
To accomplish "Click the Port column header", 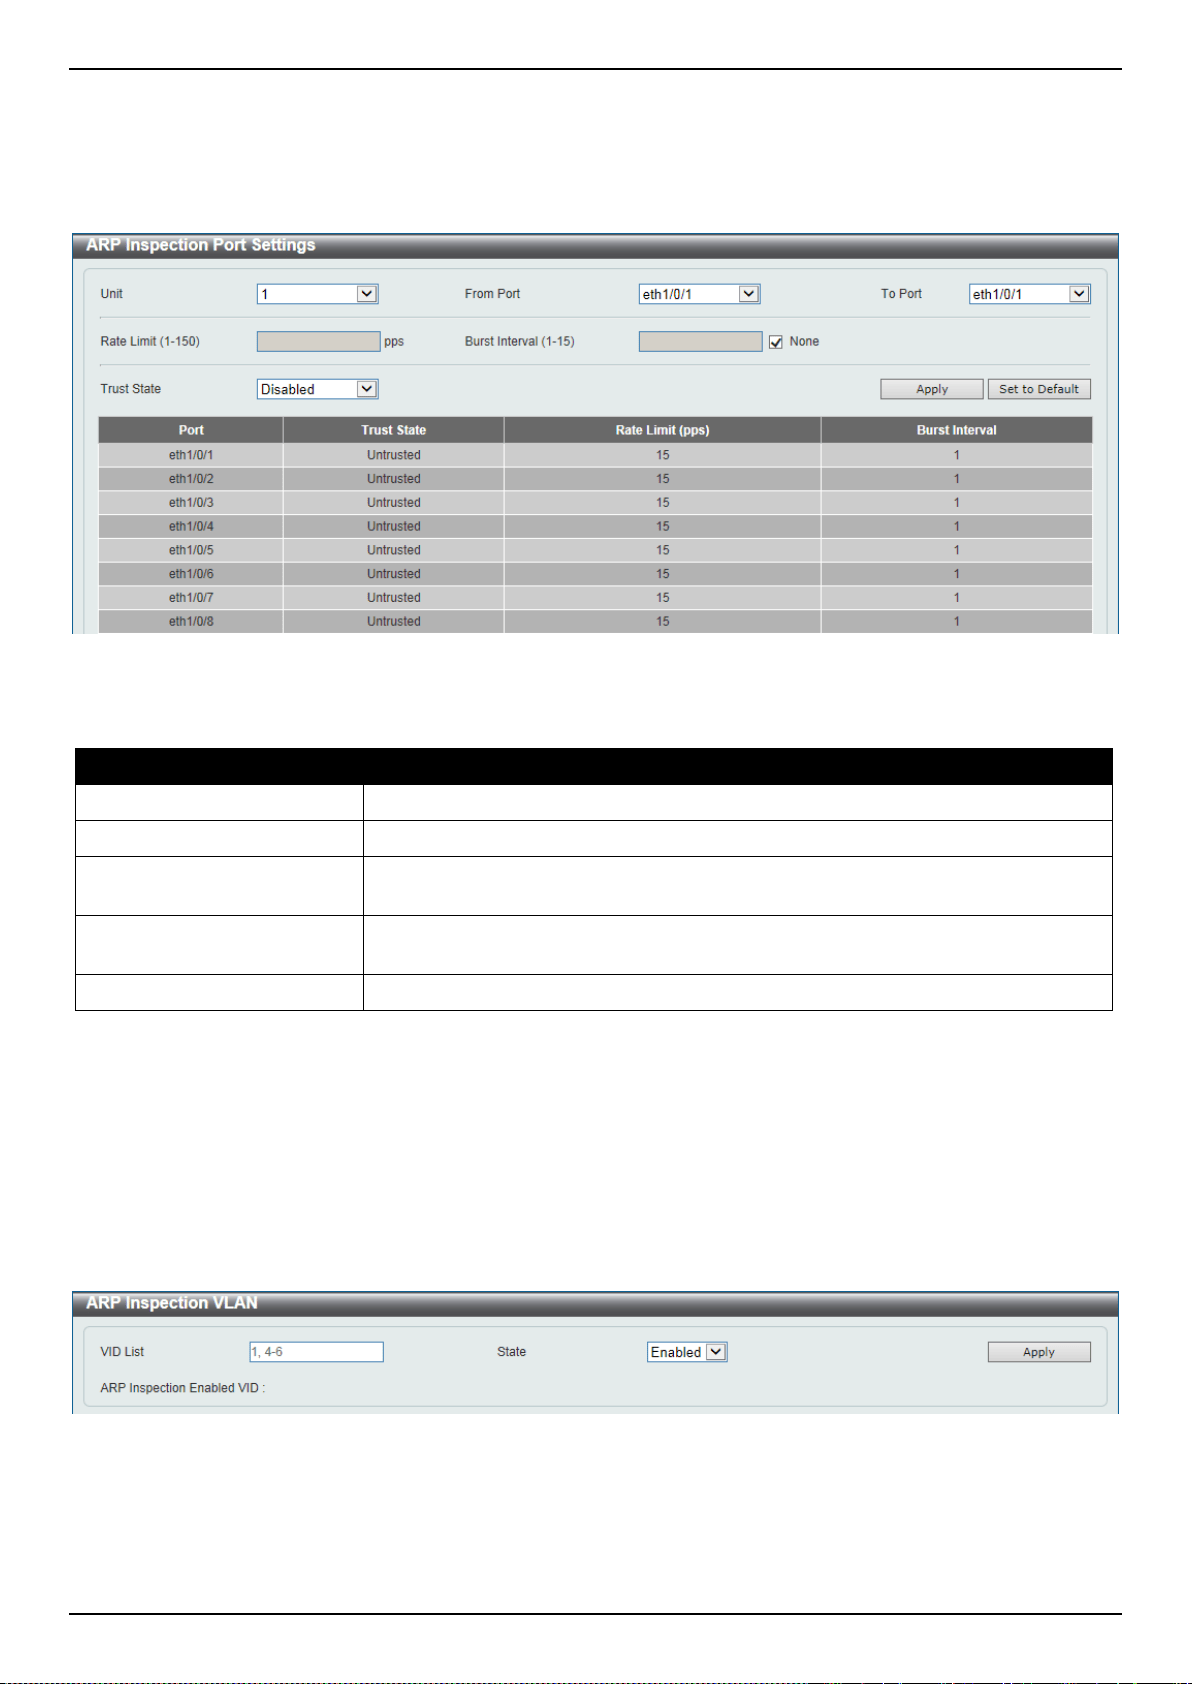I will click(191, 430).
